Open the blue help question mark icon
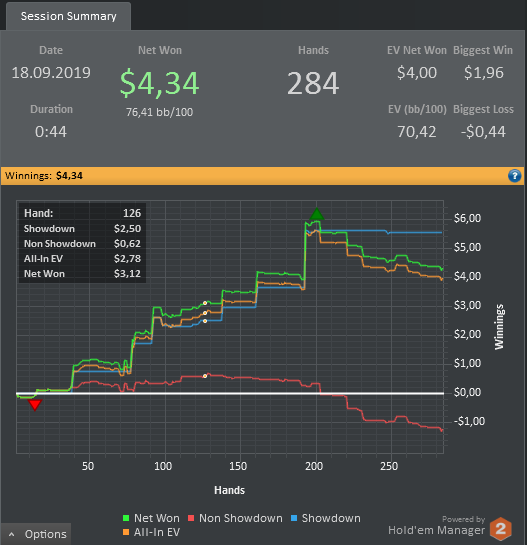Viewport: 527px width, 545px height. pyautogui.click(x=514, y=176)
